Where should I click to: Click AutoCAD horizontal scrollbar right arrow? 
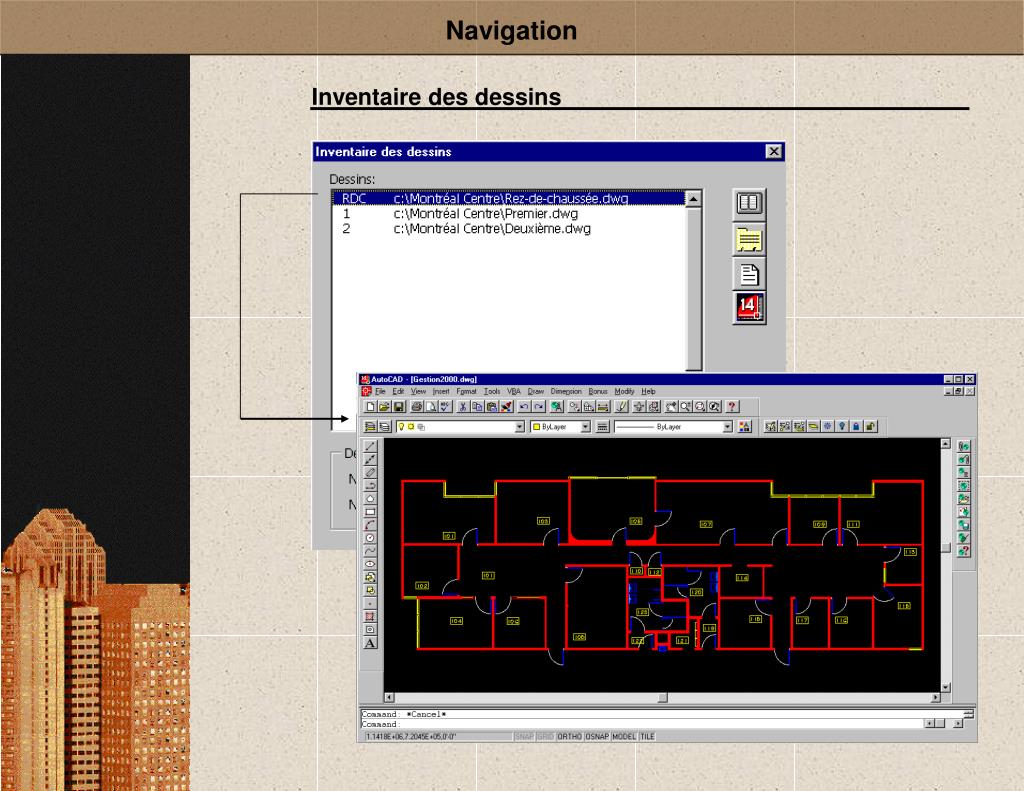(935, 698)
